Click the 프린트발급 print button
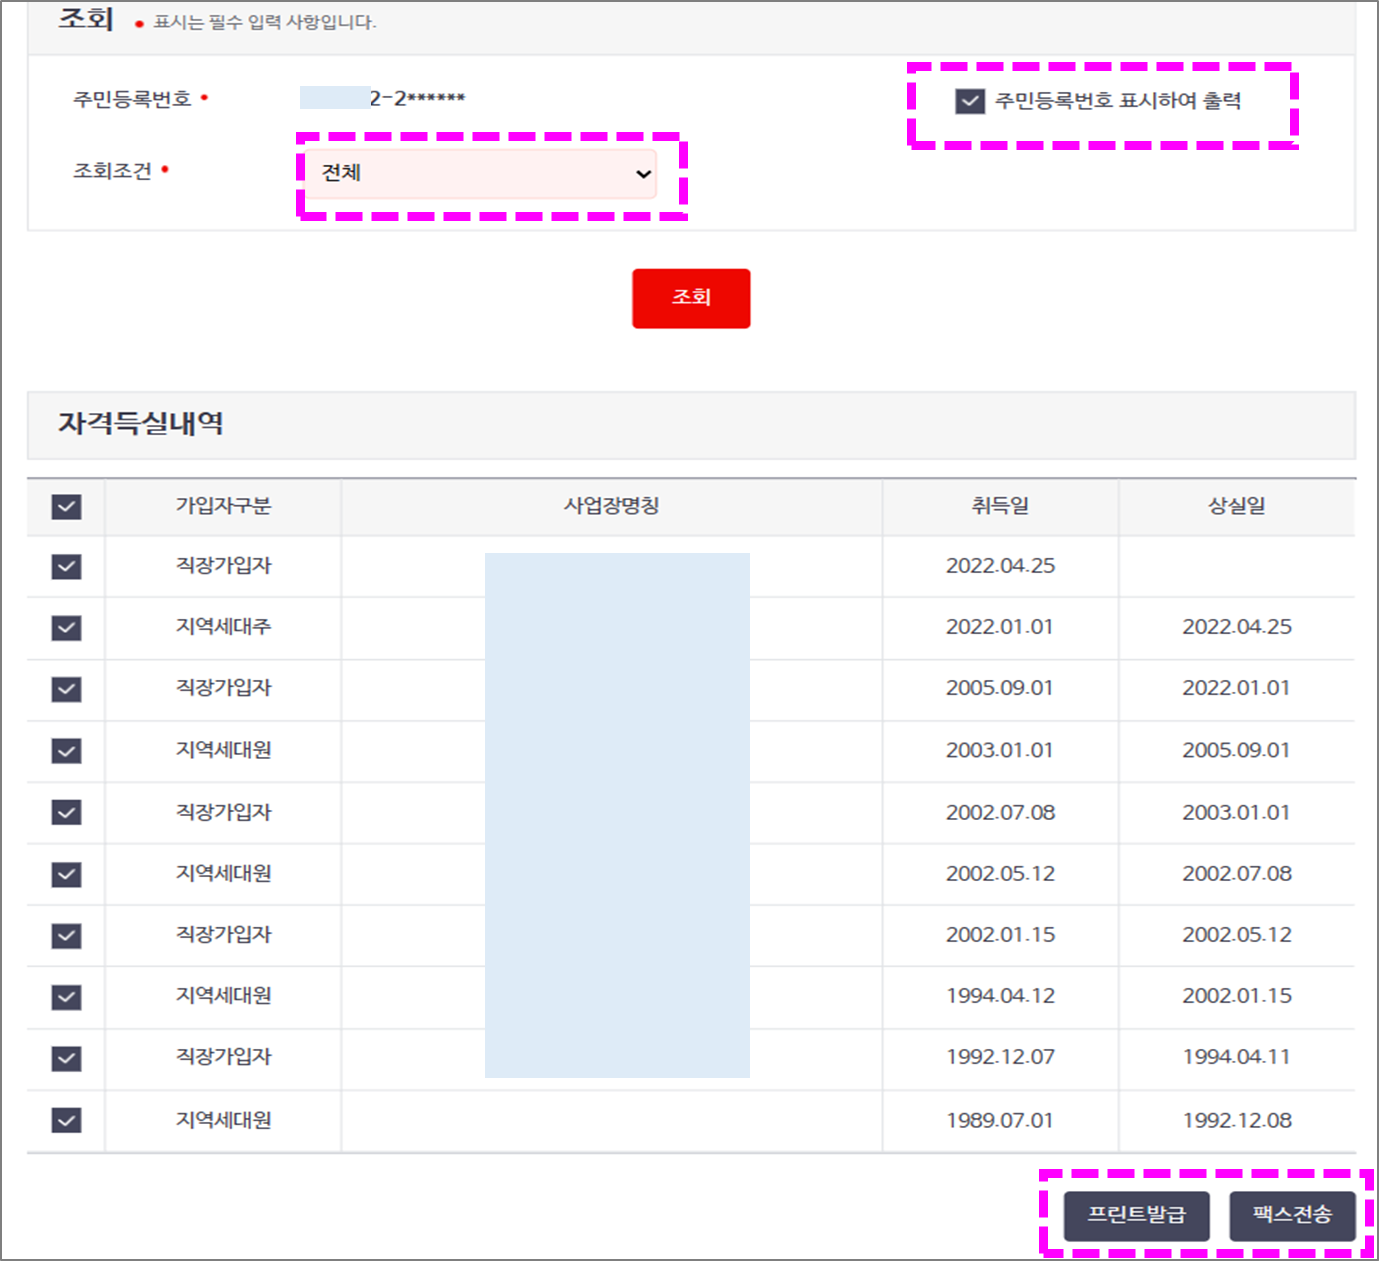The width and height of the screenshot is (1379, 1261). pyautogui.click(x=1135, y=1216)
